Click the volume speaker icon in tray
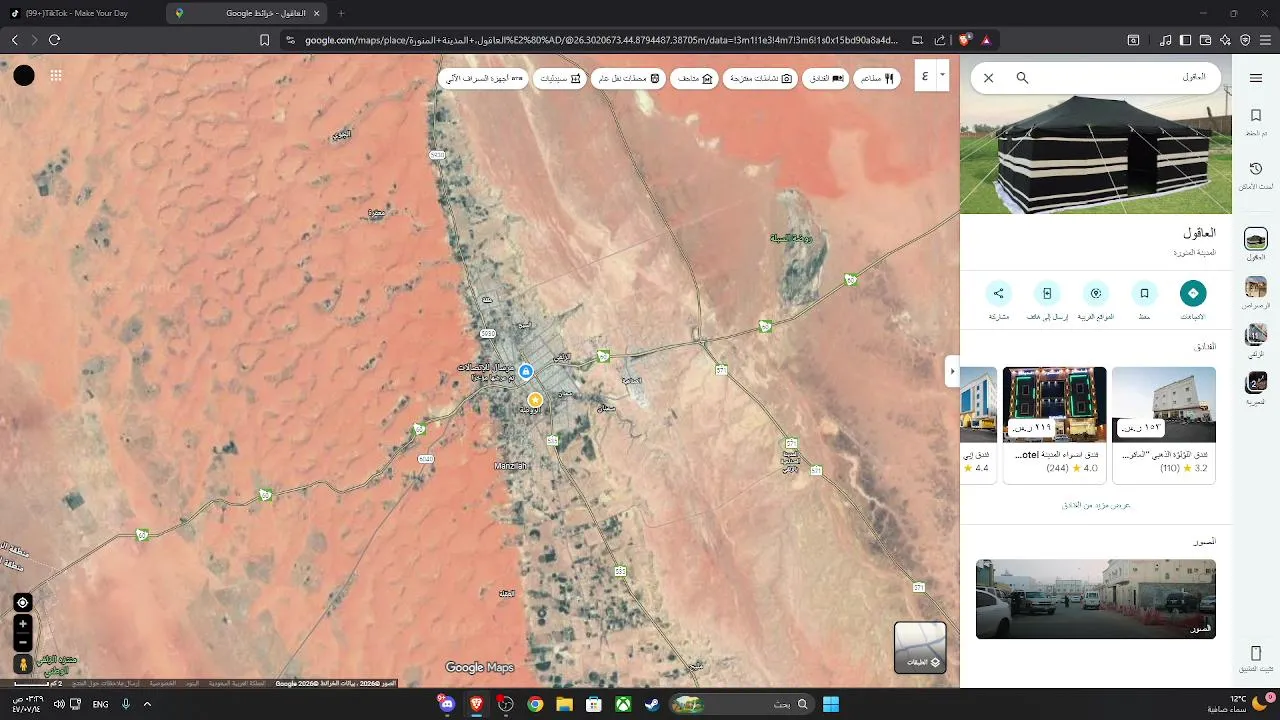Image resolution: width=1280 pixels, height=720 pixels. (58, 704)
